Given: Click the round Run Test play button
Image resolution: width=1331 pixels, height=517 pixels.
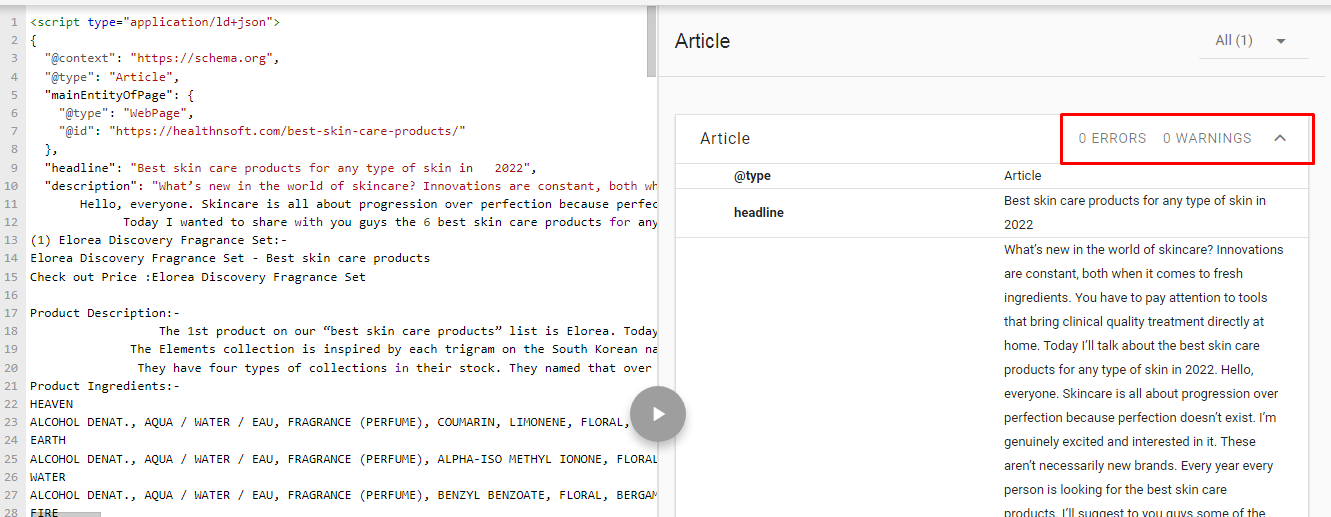Looking at the screenshot, I should coord(658,413).
